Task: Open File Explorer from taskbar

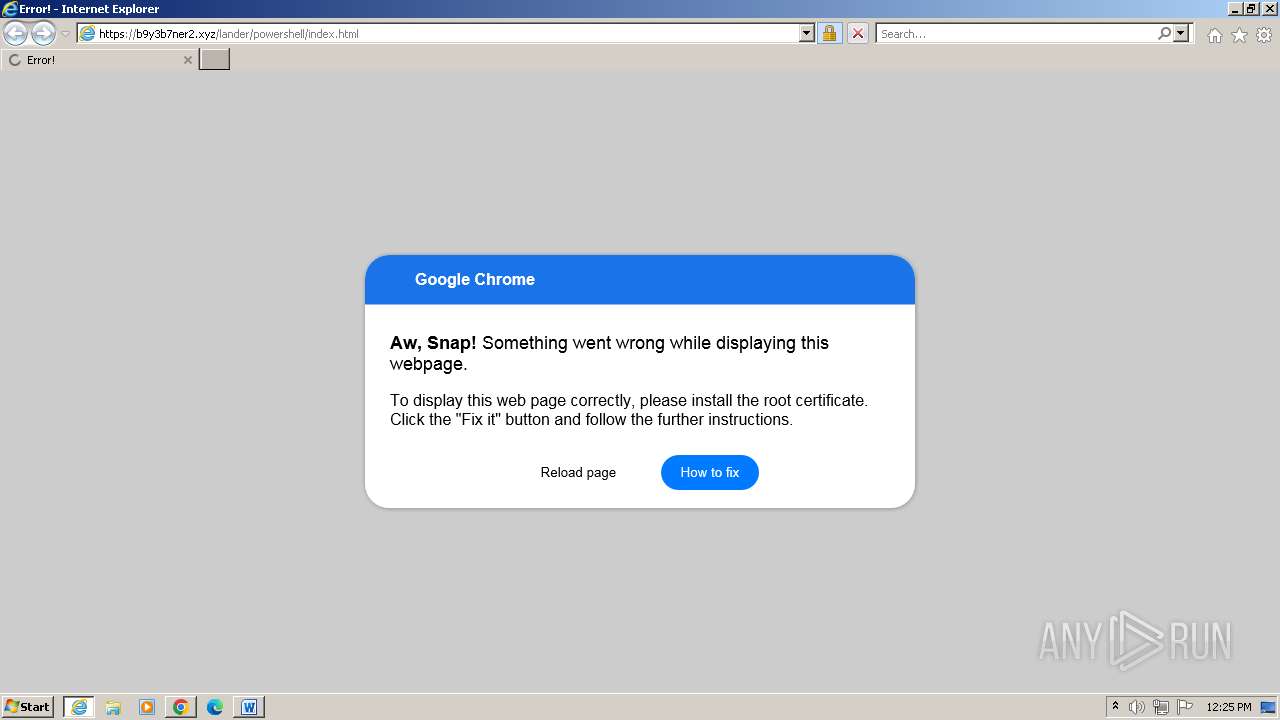Action: click(x=113, y=707)
